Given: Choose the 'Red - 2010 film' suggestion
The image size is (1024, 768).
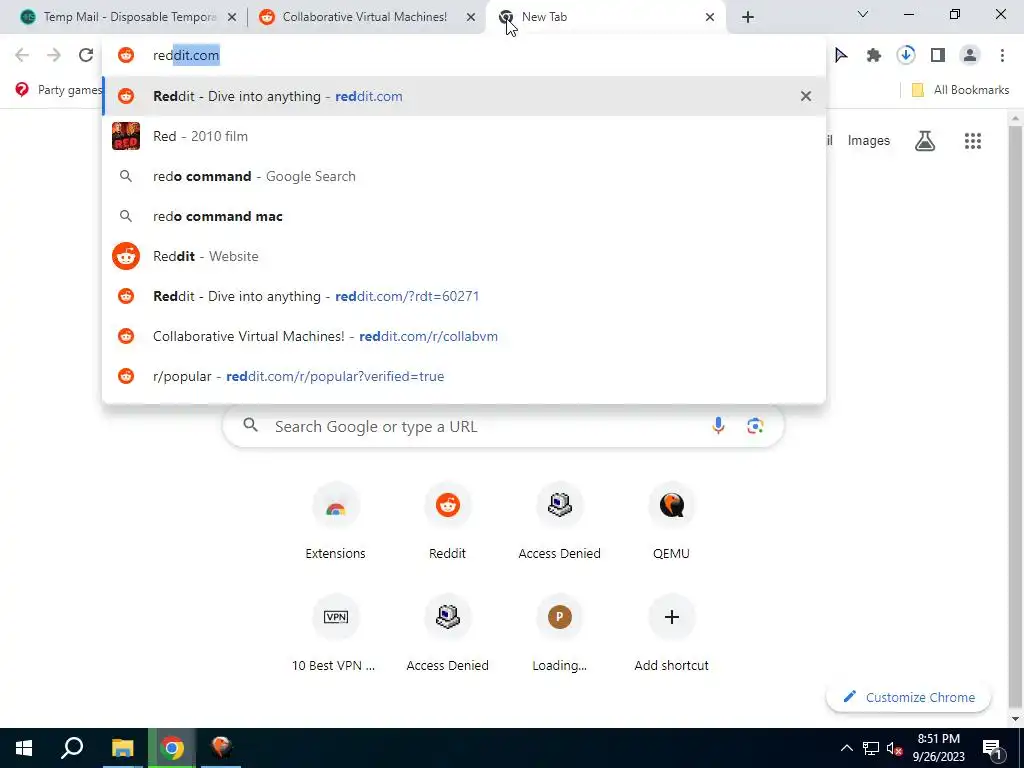Looking at the screenshot, I should pos(464,136).
